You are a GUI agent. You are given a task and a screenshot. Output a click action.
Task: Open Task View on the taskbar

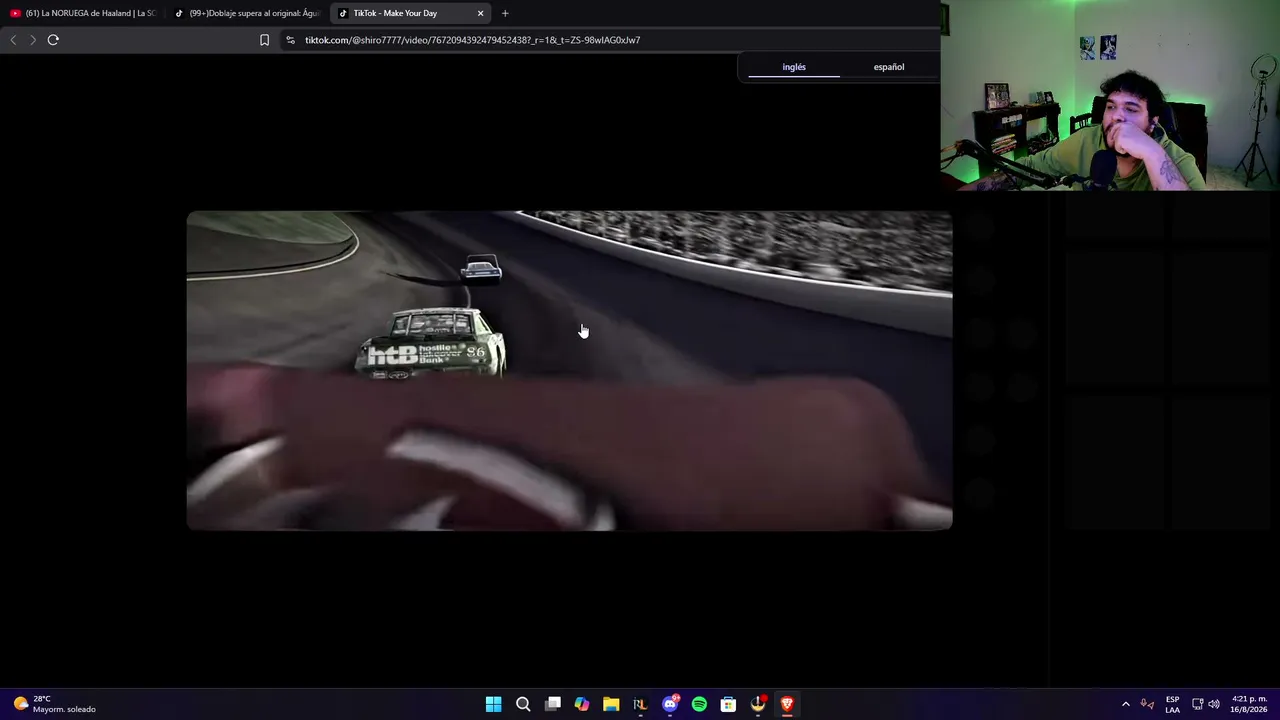pos(552,704)
